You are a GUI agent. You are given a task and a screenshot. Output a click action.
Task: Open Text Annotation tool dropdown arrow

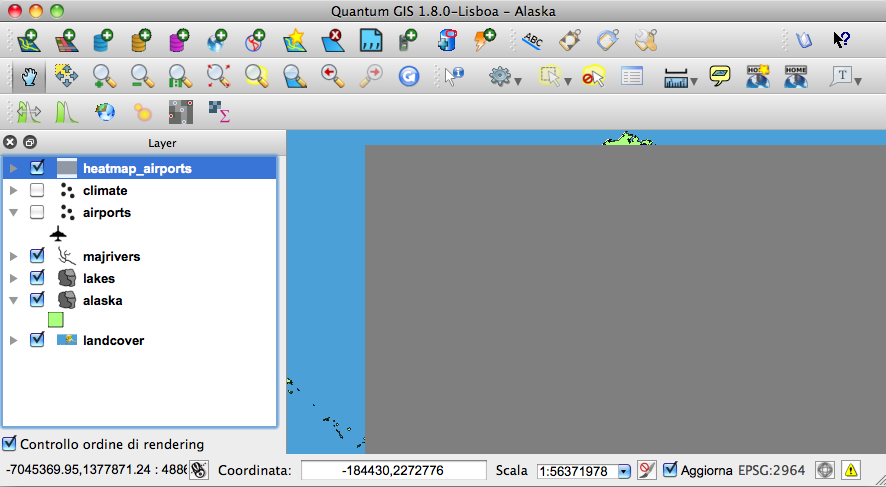pyautogui.click(x=858, y=82)
